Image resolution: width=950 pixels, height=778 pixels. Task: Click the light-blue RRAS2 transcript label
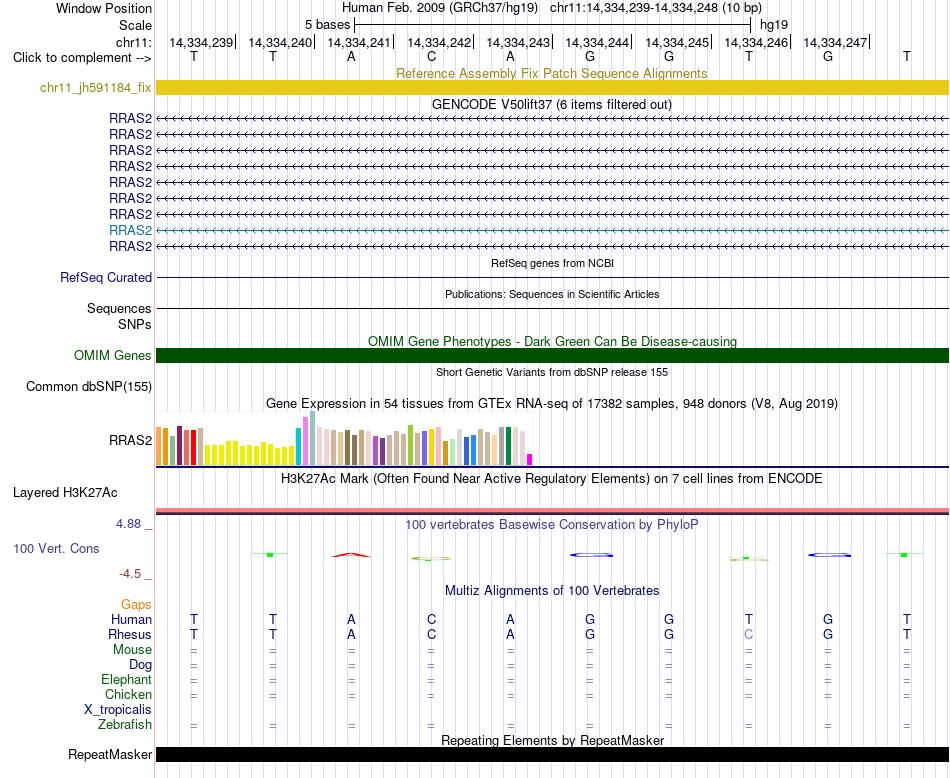click(130, 230)
